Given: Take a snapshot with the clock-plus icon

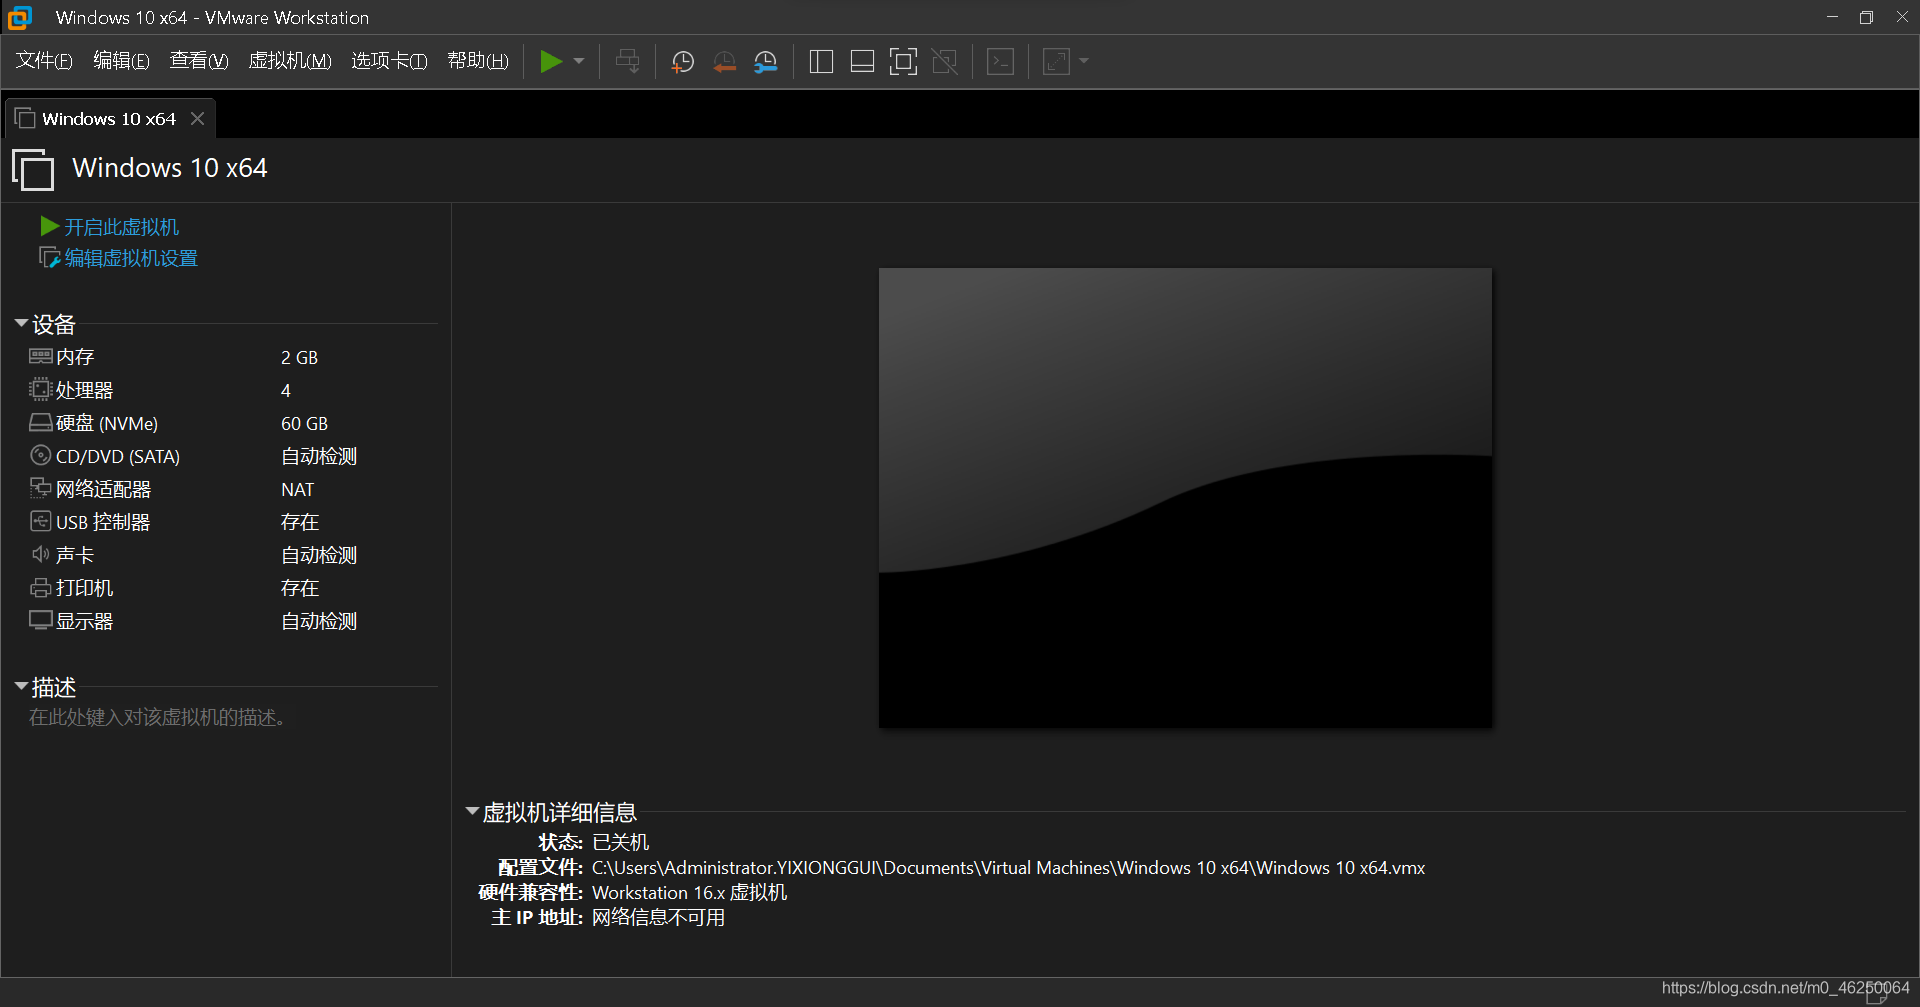Looking at the screenshot, I should [x=683, y=62].
